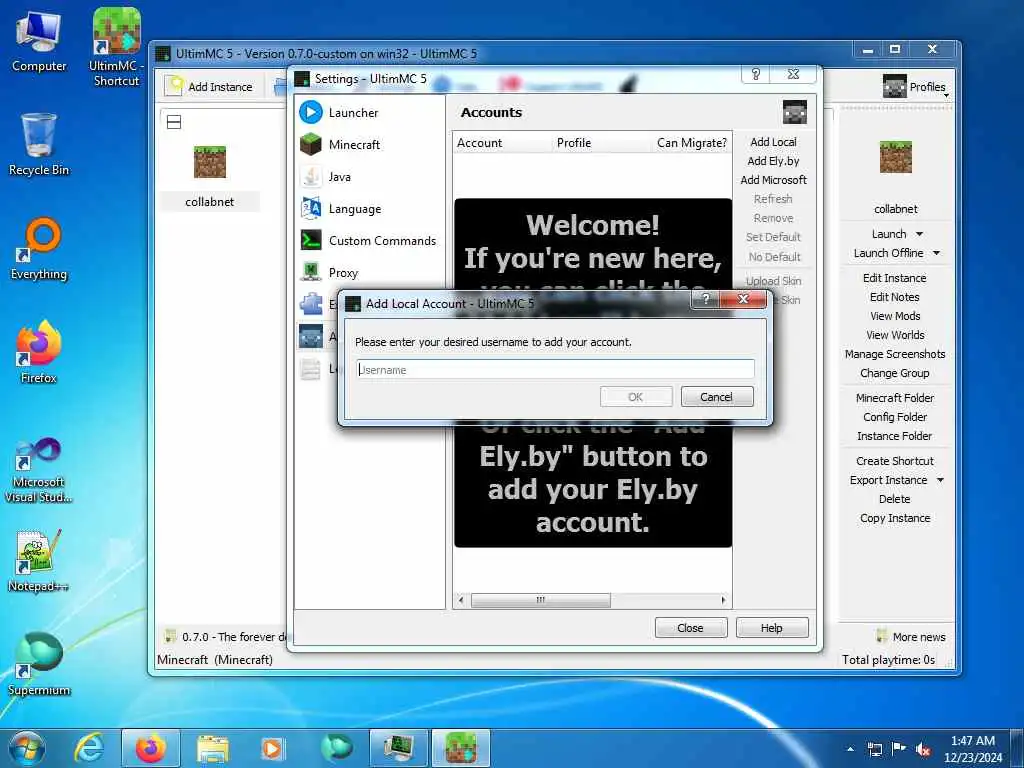Select the Everything desktop icon
This screenshot has height=768, width=1024.
(x=39, y=249)
